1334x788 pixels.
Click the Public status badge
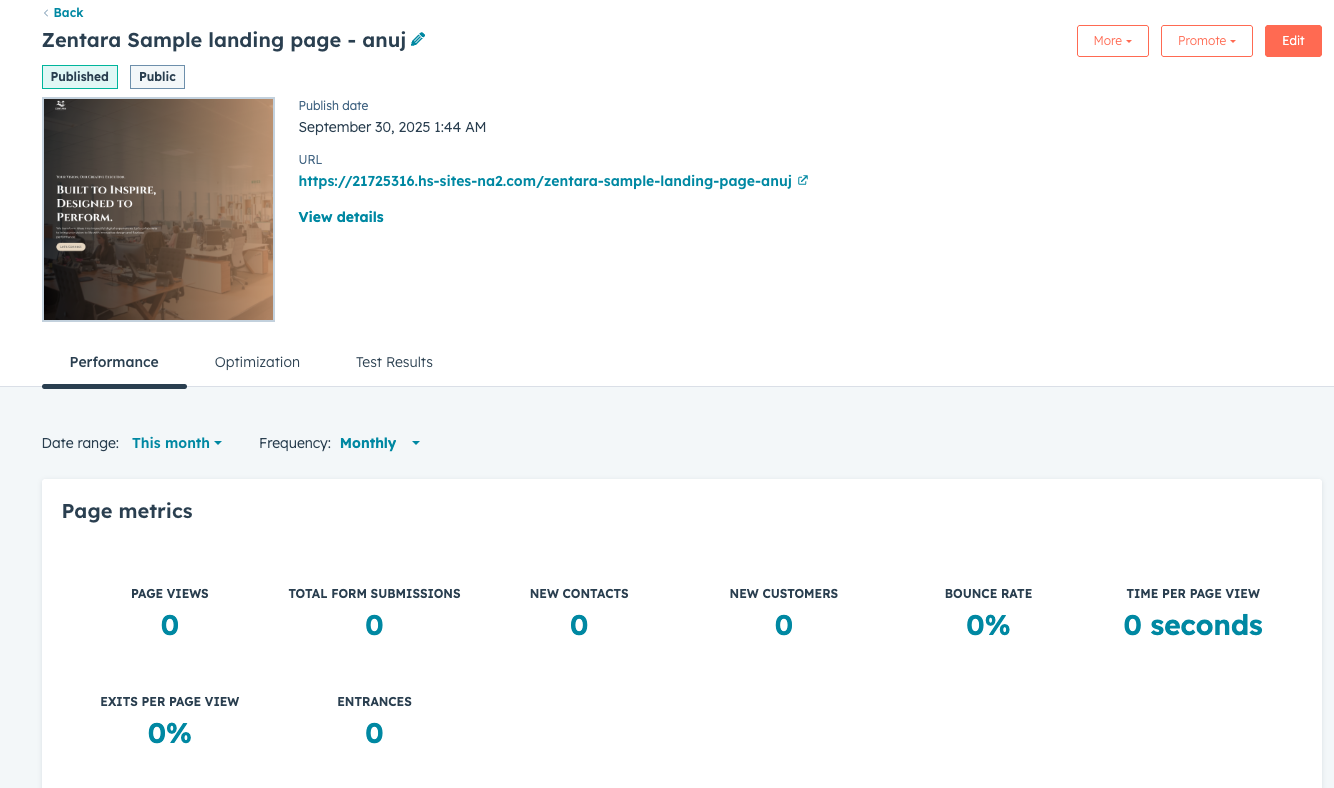pos(157,77)
